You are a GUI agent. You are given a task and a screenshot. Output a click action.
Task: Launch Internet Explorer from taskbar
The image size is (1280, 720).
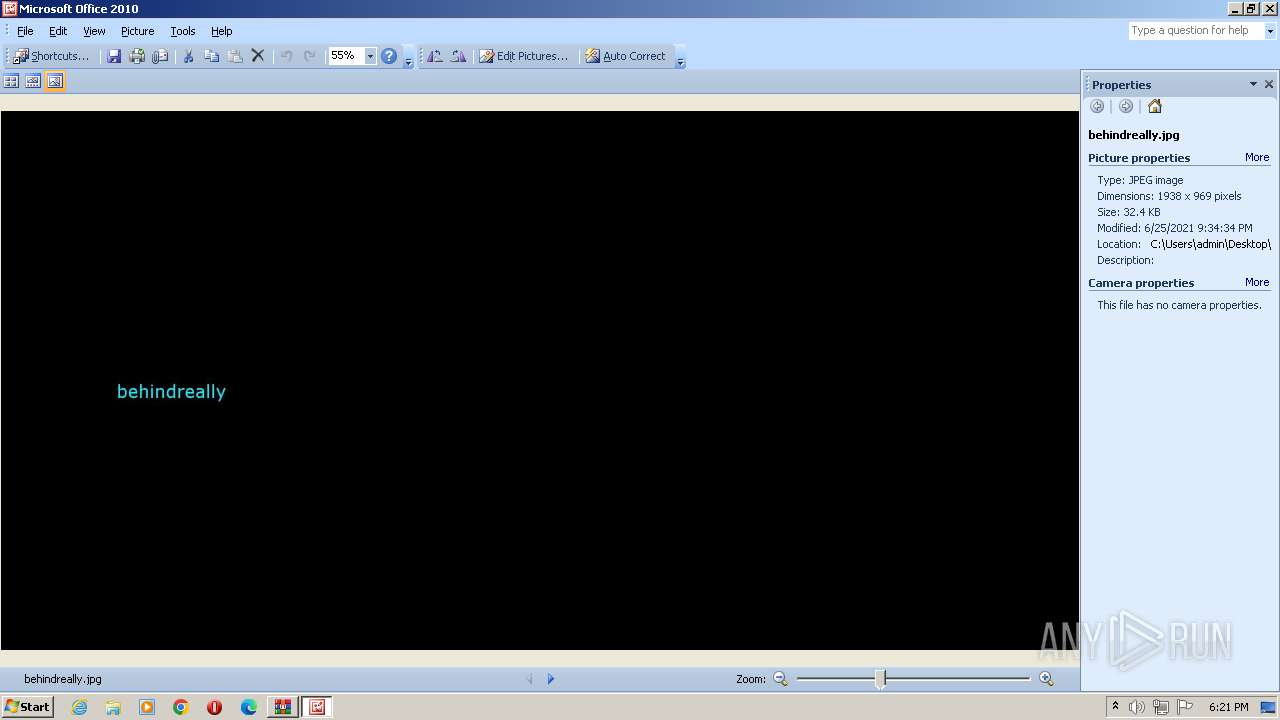click(79, 707)
